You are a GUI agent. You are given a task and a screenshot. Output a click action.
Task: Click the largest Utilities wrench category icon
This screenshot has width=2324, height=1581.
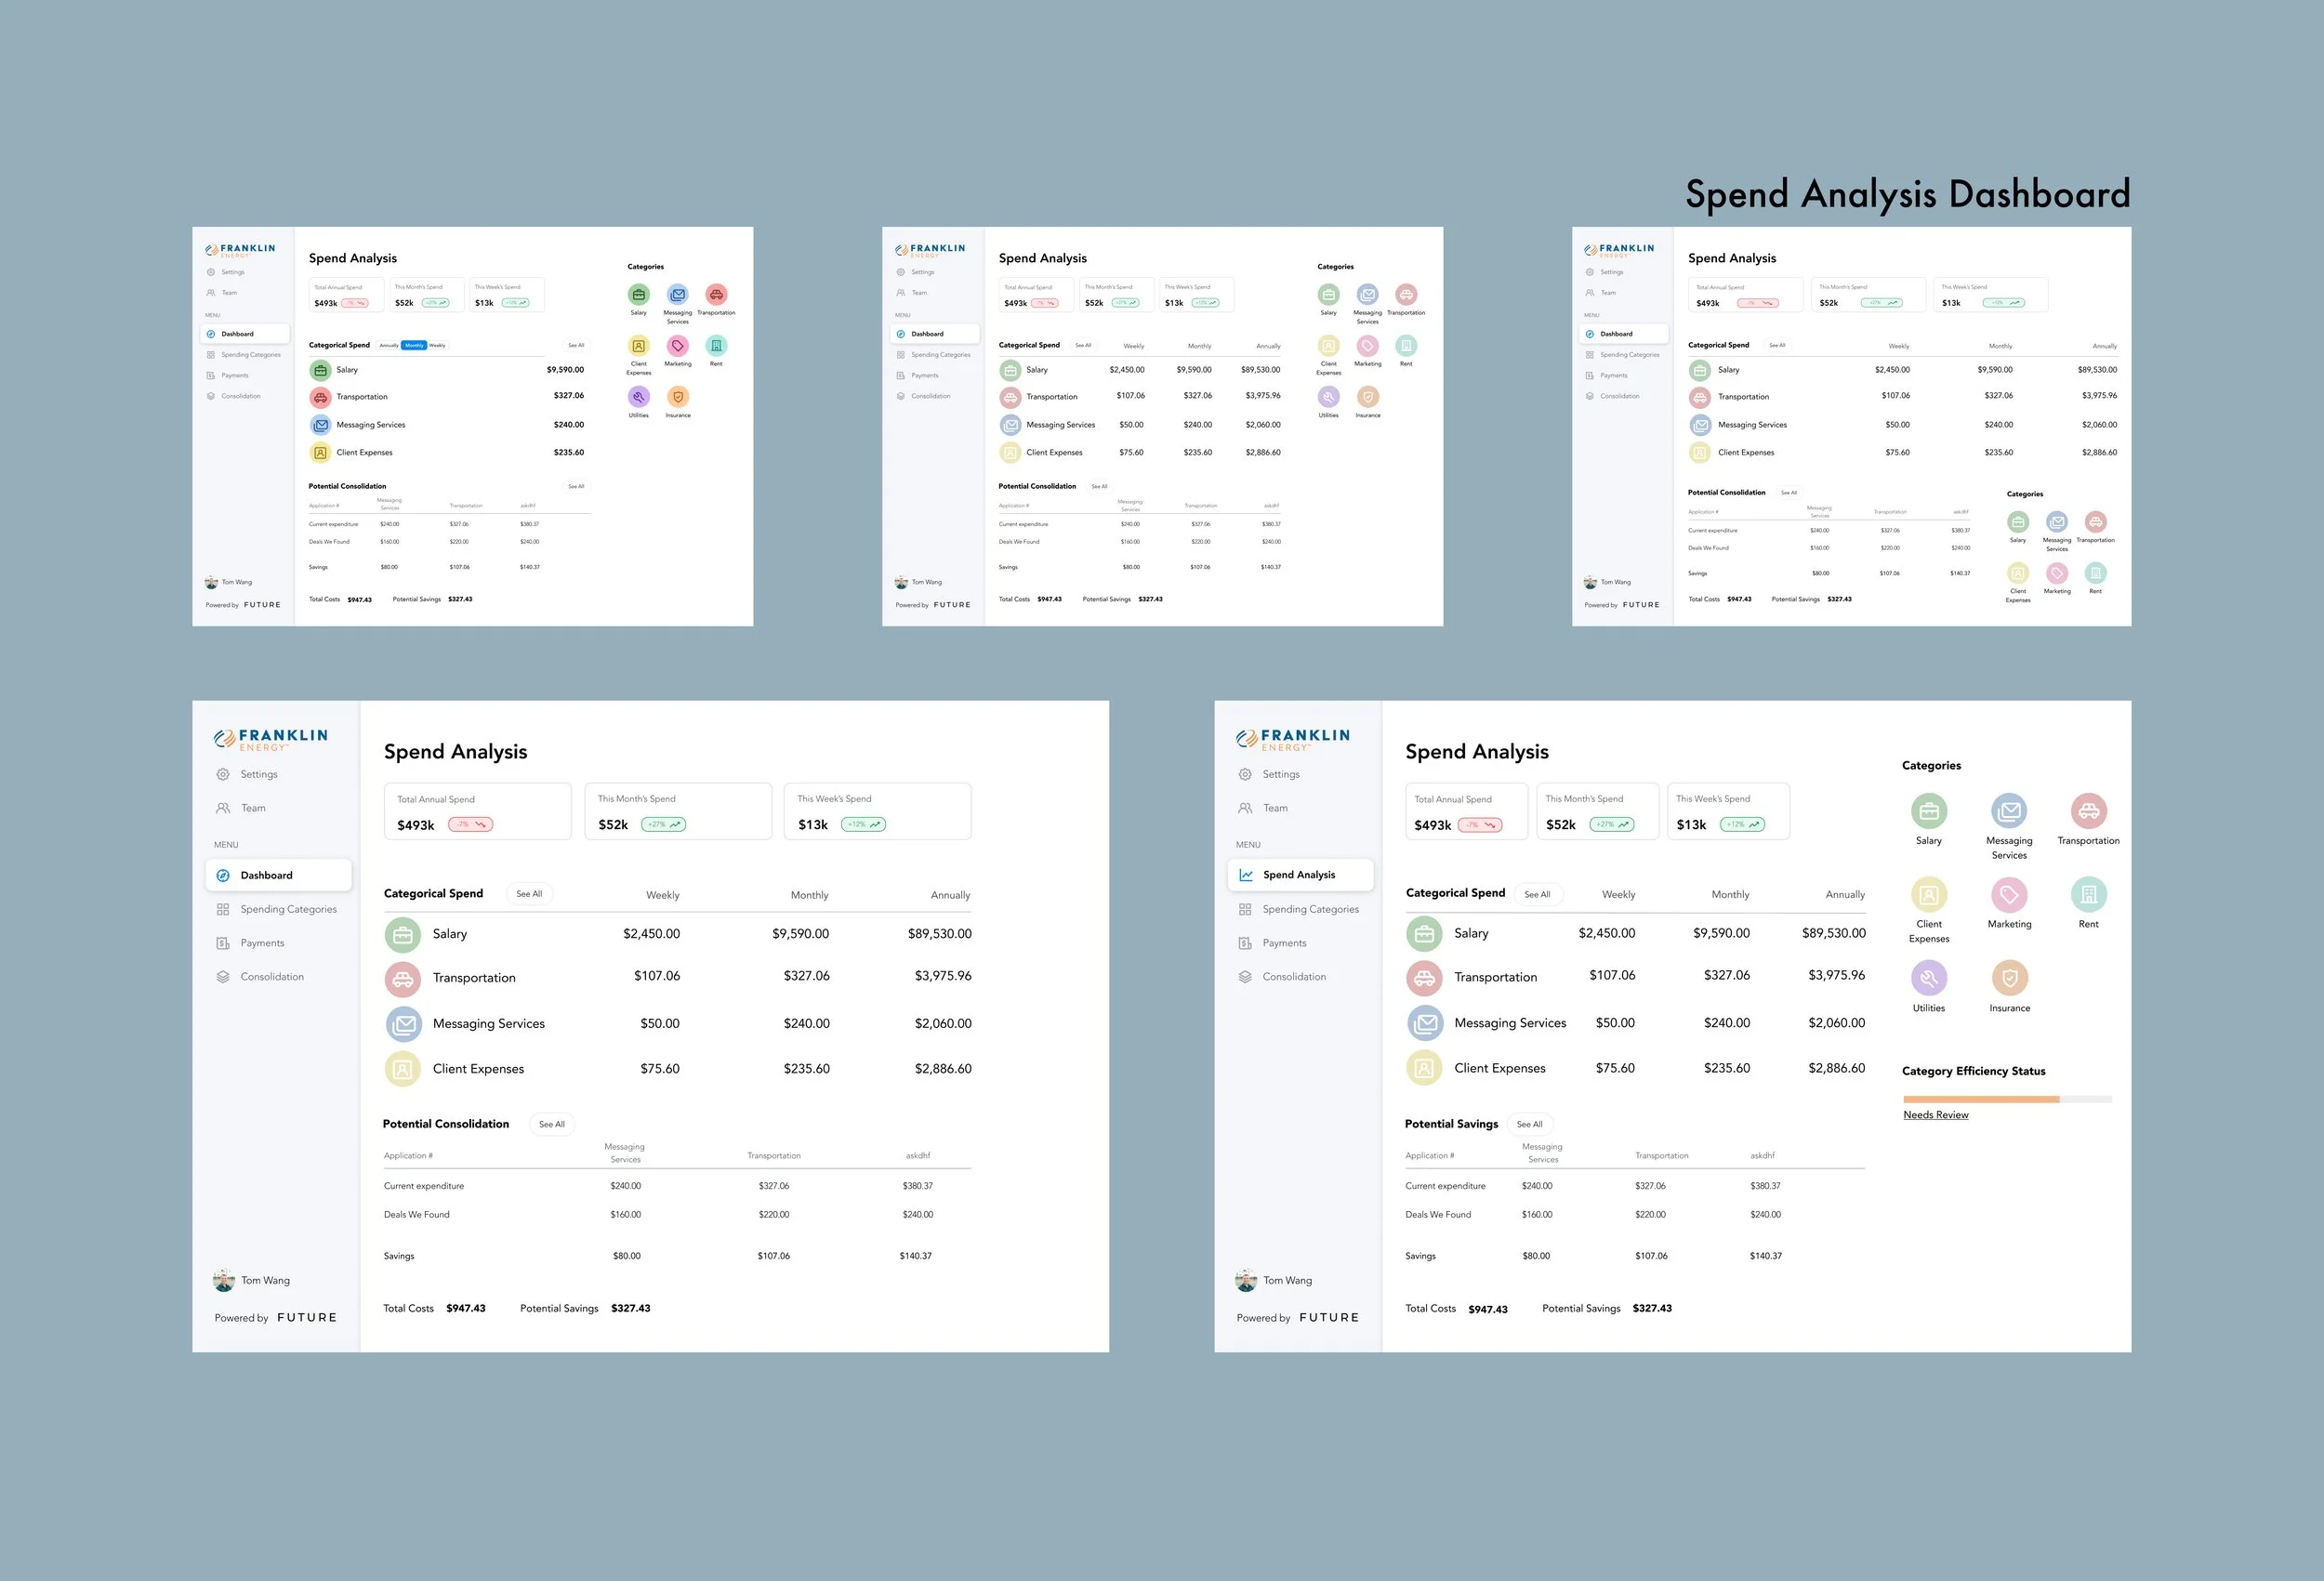coord(1928,977)
